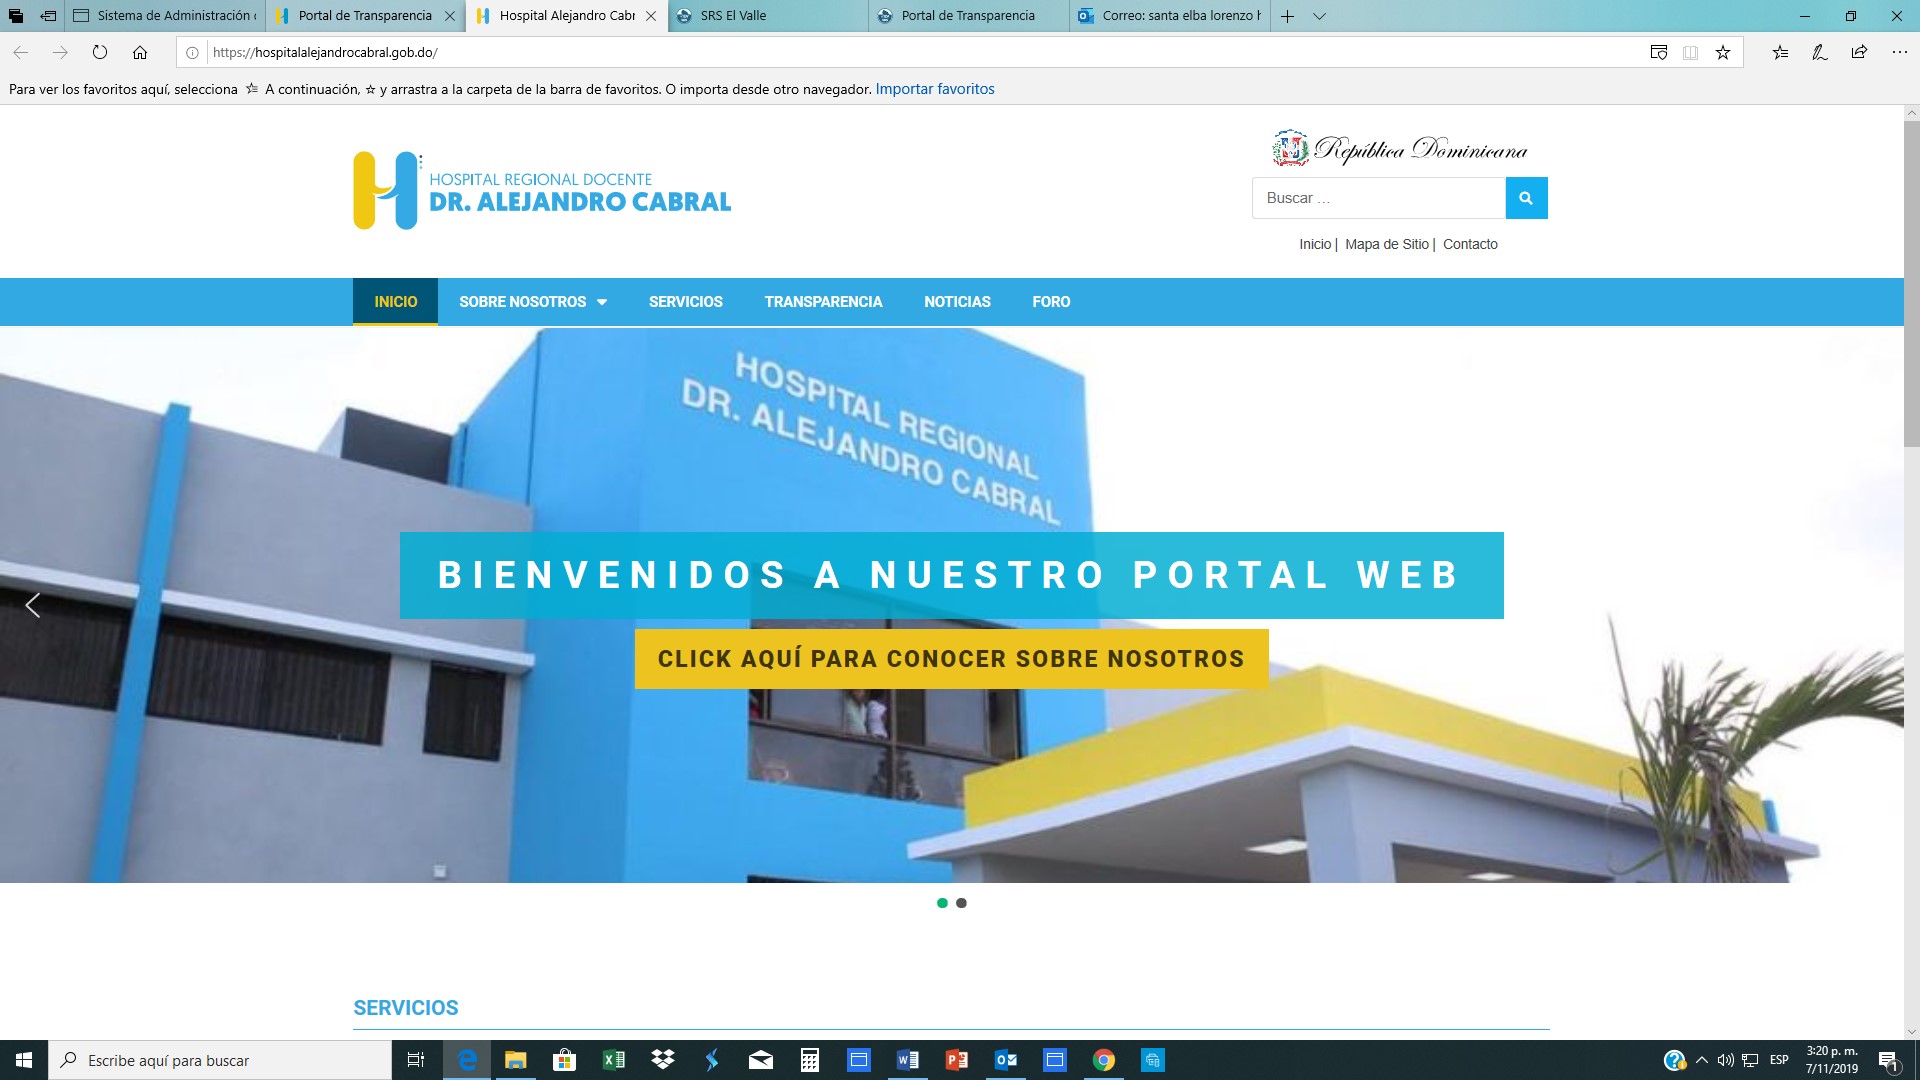Toggle reading view book icon
The width and height of the screenshot is (1920, 1080).
click(1690, 53)
